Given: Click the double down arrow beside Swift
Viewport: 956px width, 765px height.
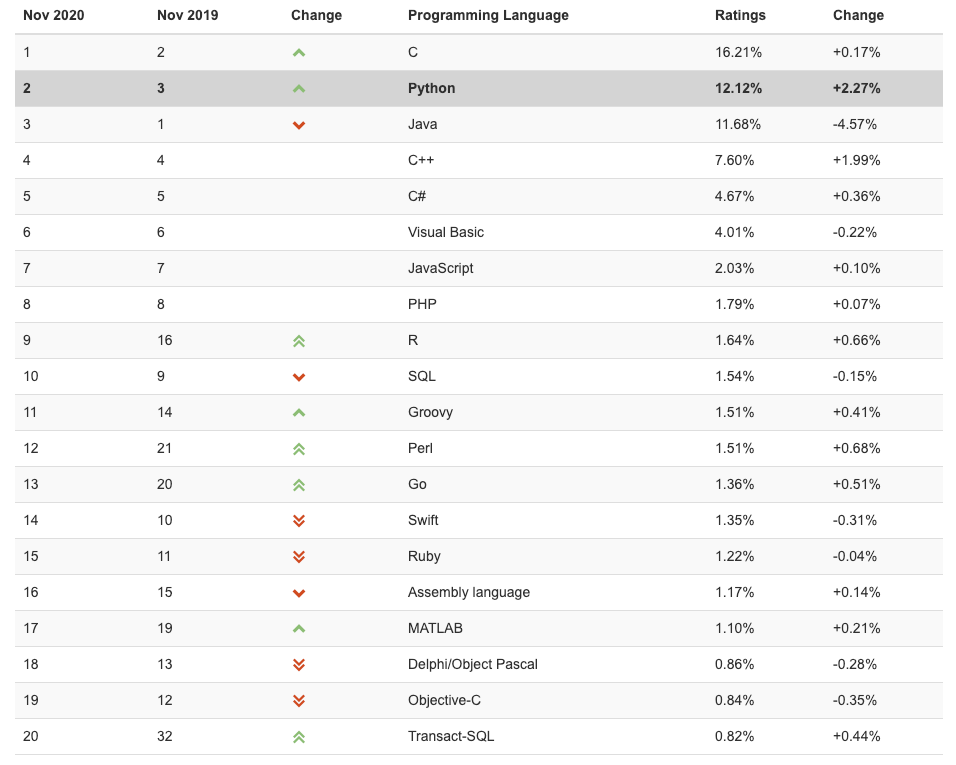Looking at the screenshot, I should click(x=298, y=521).
